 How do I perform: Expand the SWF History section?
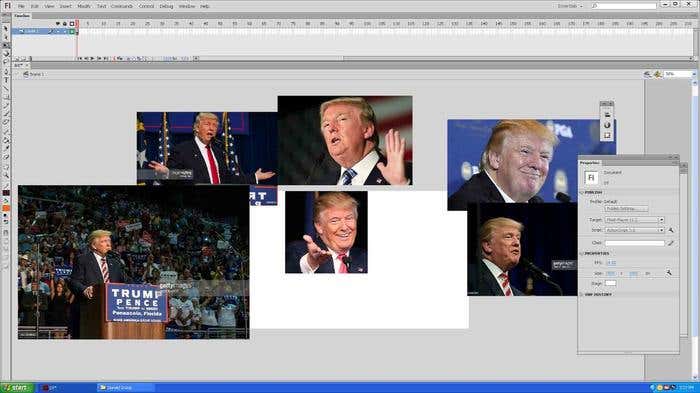coord(582,295)
